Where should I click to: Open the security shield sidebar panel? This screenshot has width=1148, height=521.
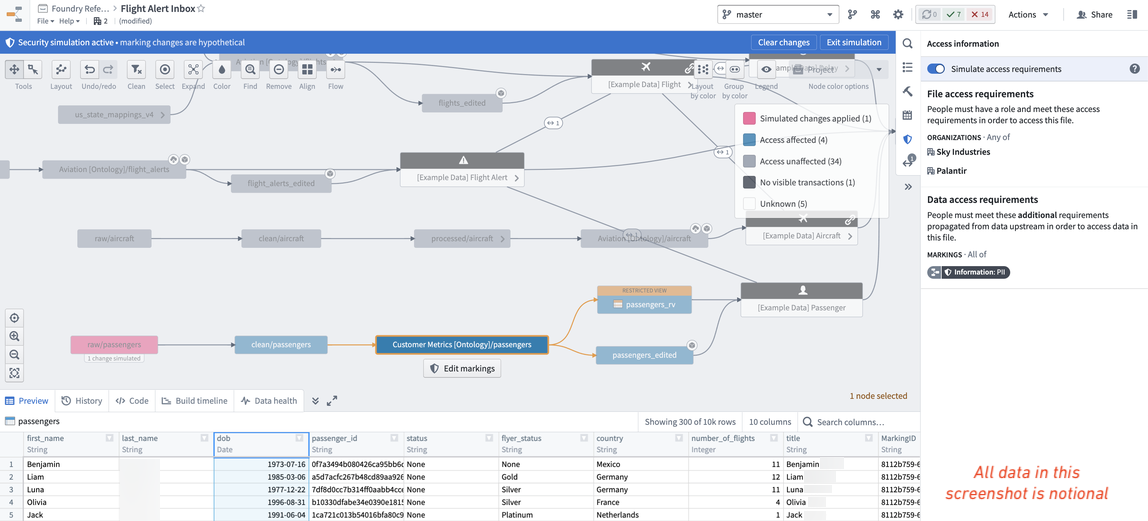click(x=908, y=139)
